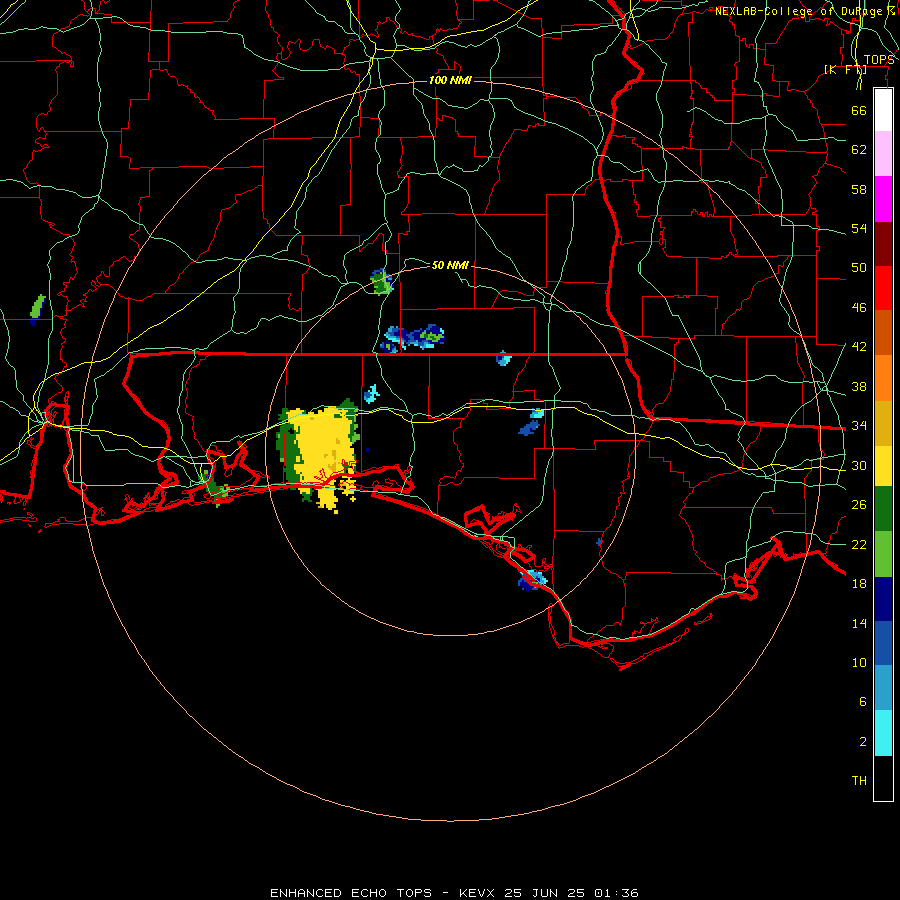Image resolution: width=900 pixels, height=900 pixels.
Task: Pick the dark maroon legend swatch
Action: pyautogui.click(x=883, y=244)
